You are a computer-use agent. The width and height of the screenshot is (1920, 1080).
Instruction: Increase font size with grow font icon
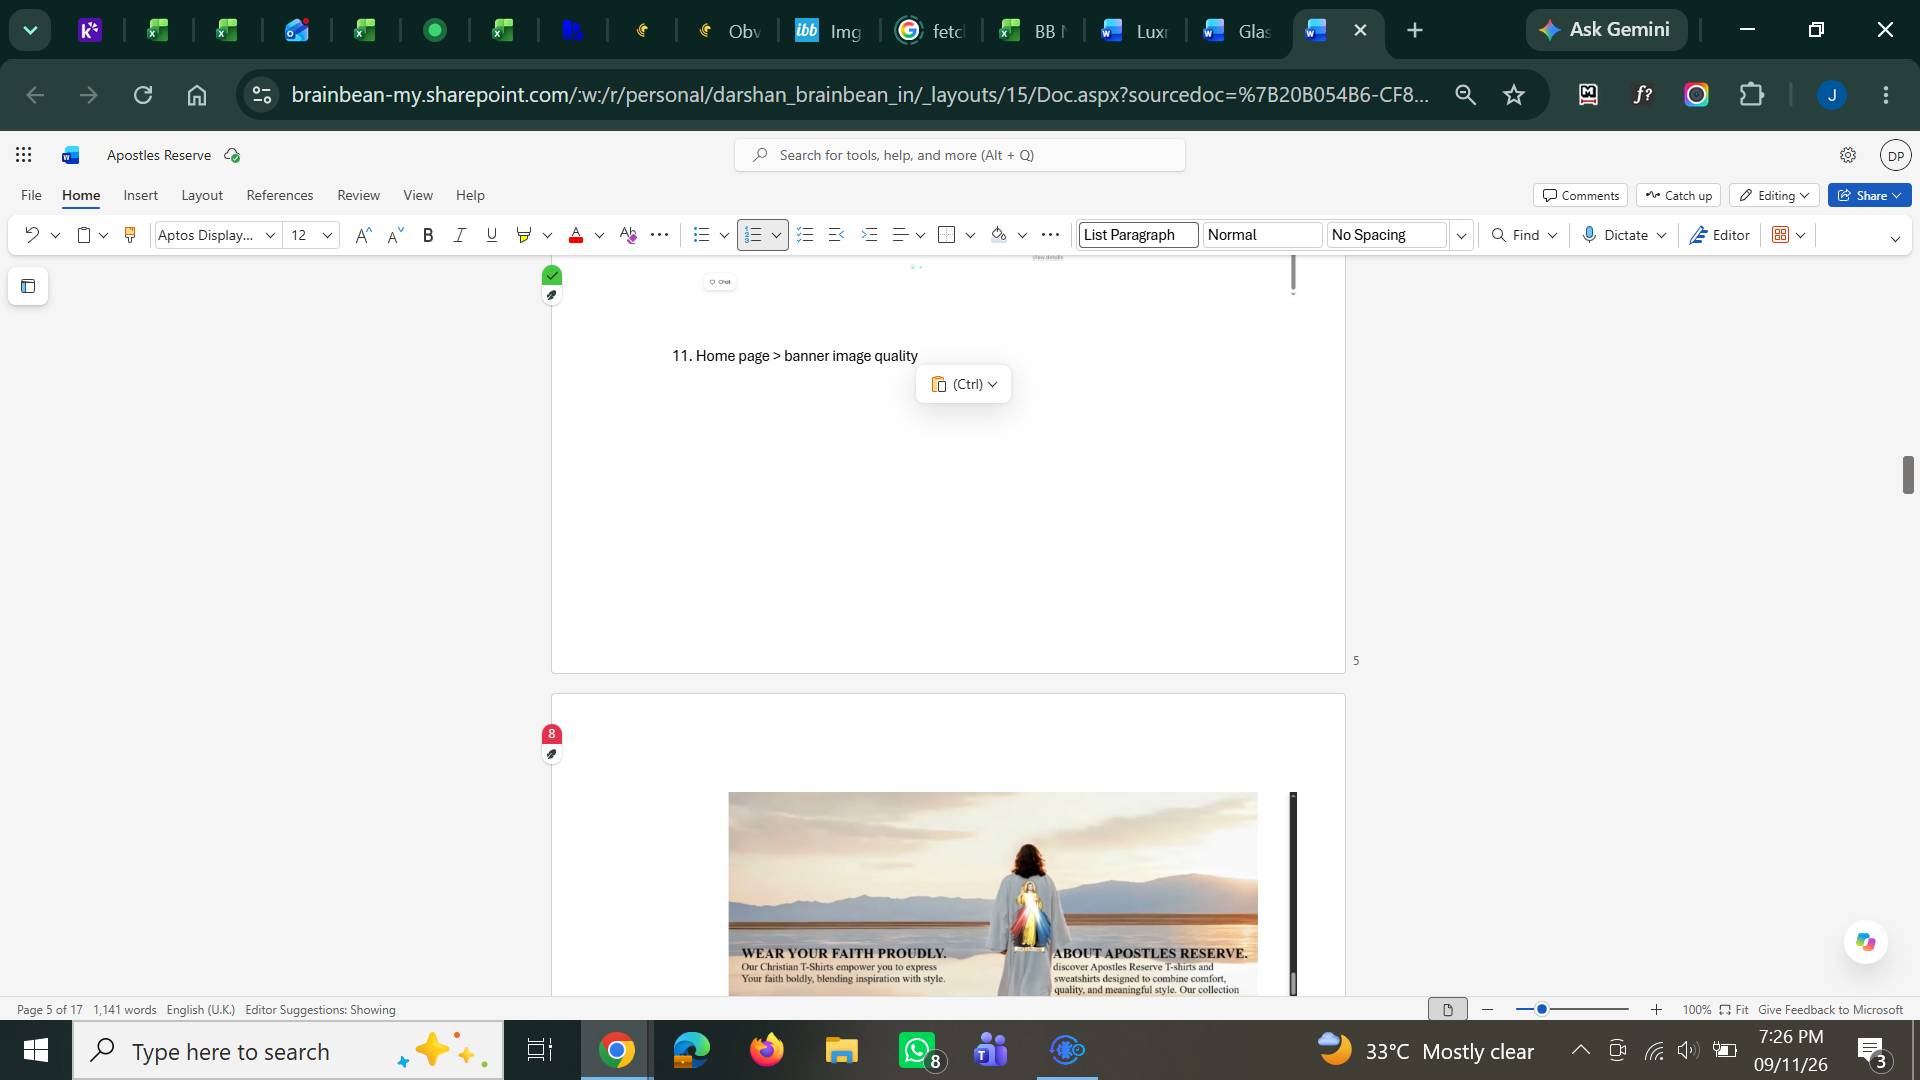363,235
